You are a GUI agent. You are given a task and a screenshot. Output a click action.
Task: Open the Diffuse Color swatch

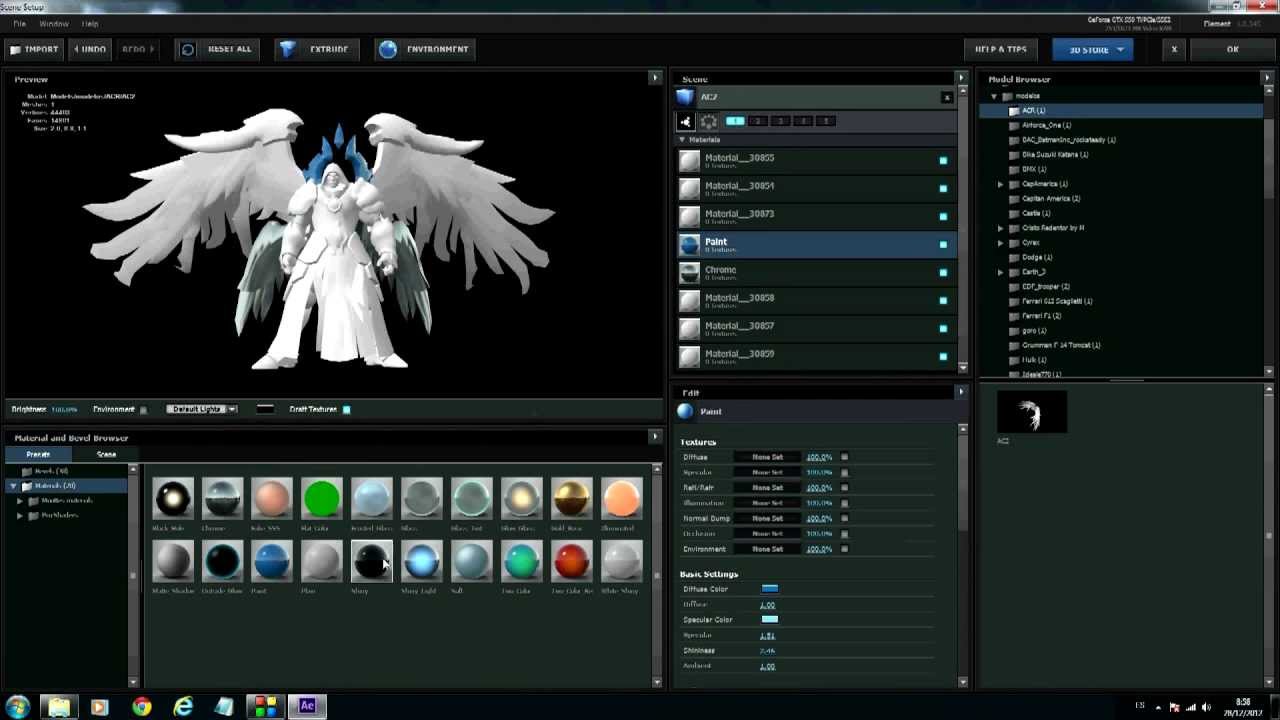(x=769, y=589)
